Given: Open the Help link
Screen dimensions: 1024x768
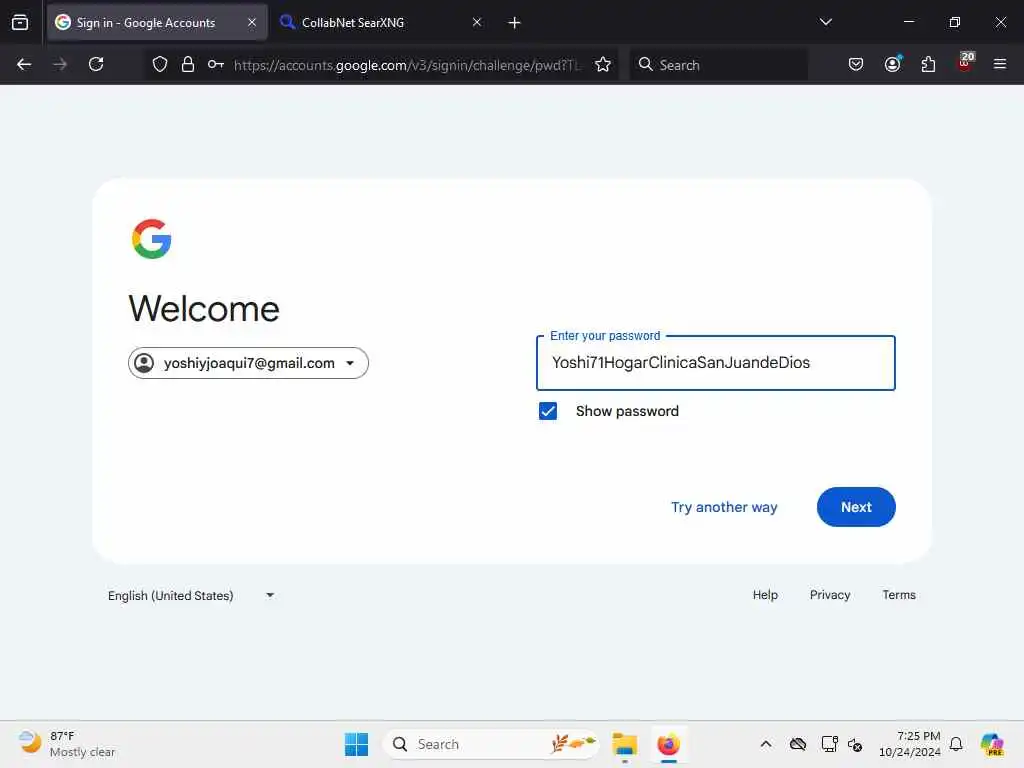Looking at the screenshot, I should point(765,595).
